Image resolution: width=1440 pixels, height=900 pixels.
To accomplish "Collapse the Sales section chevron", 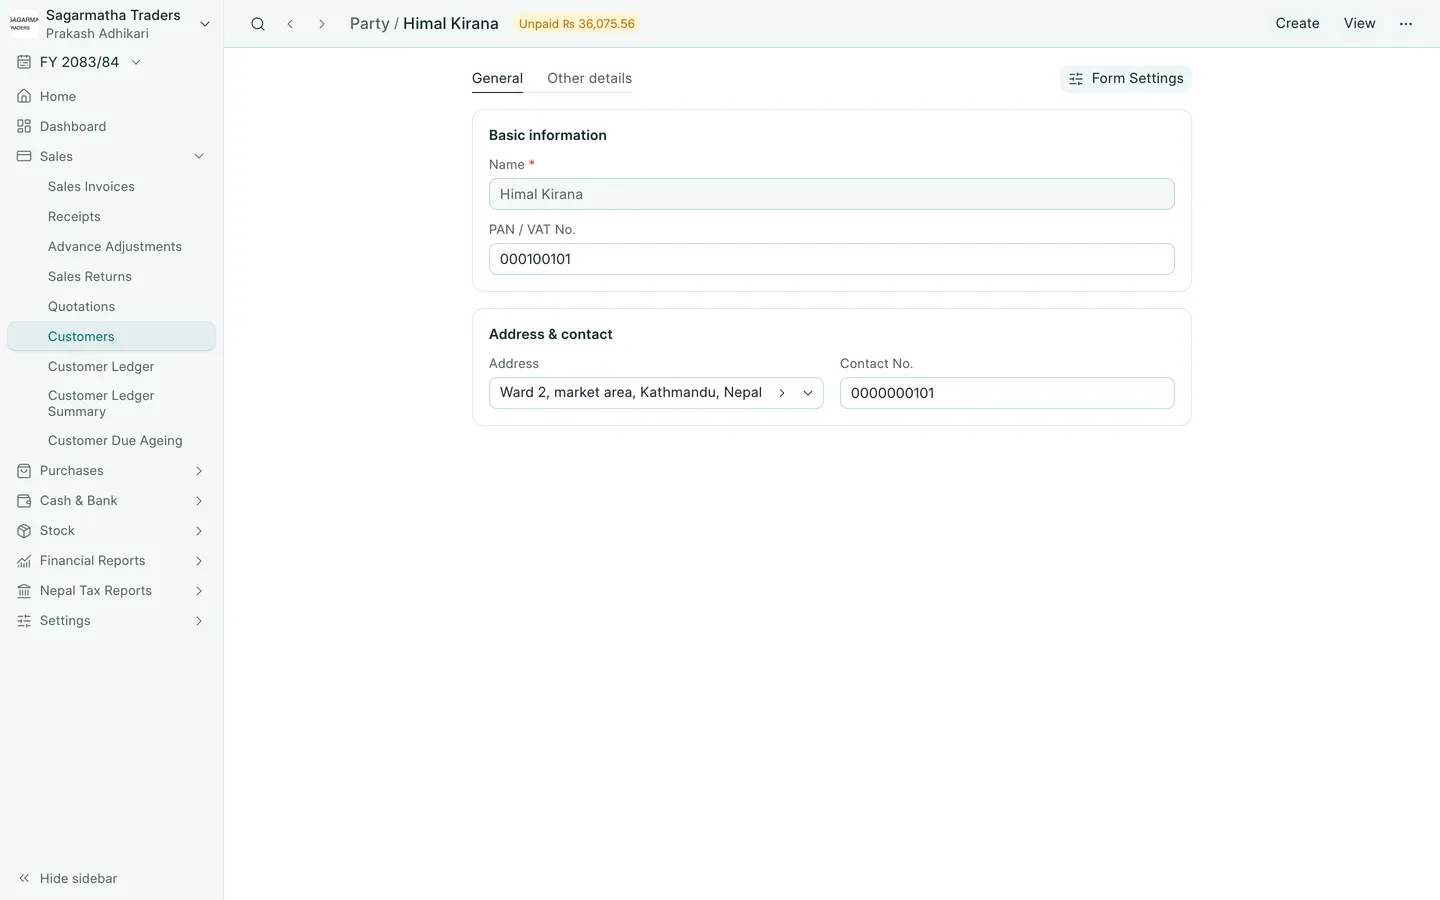I will (199, 157).
